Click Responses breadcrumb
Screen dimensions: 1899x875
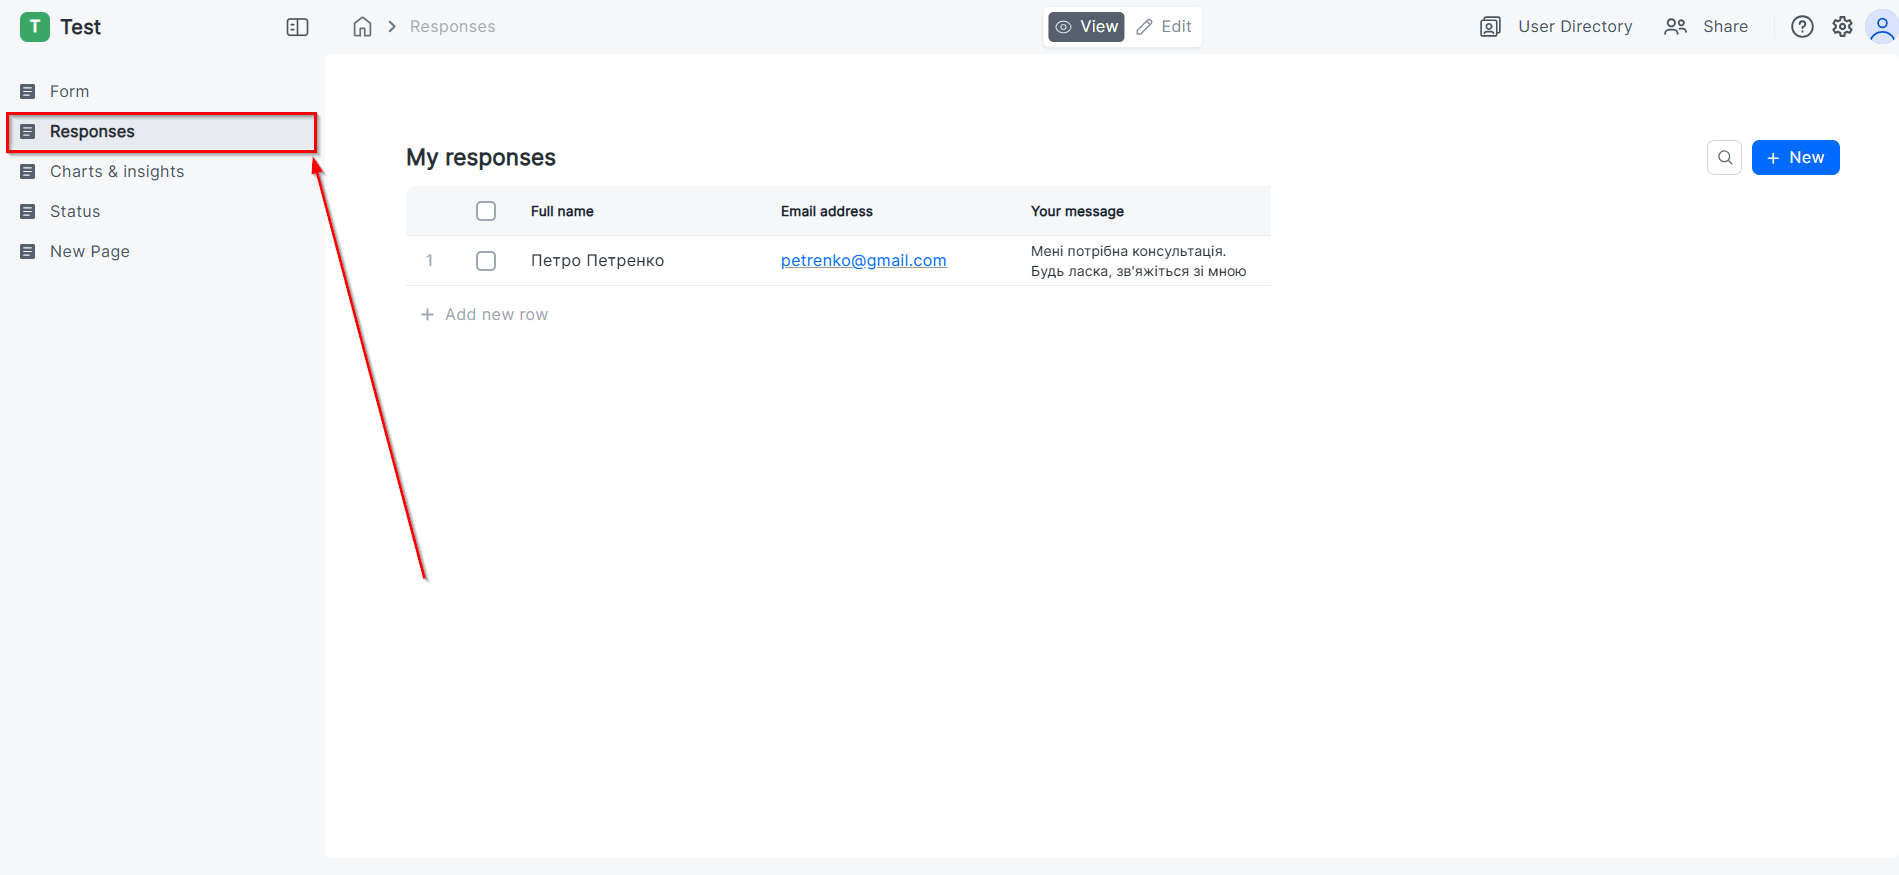tap(452, 27)
